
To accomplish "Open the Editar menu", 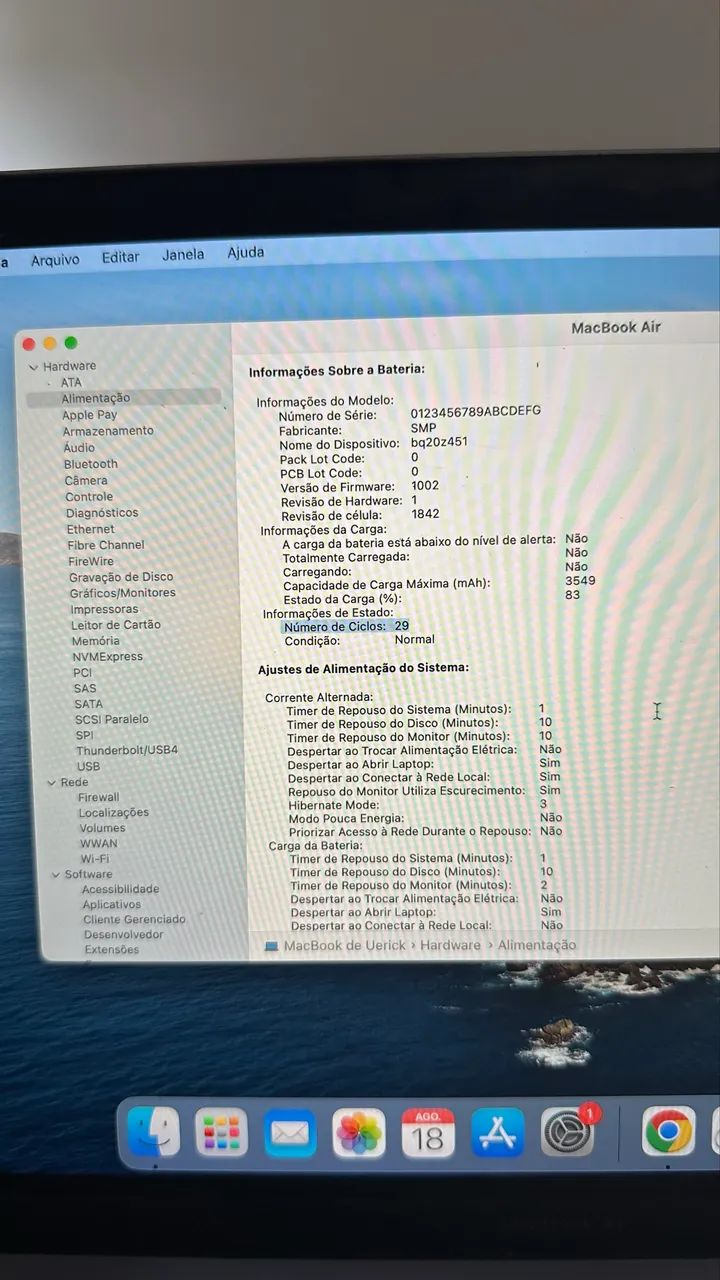I will tap(120, 257).
